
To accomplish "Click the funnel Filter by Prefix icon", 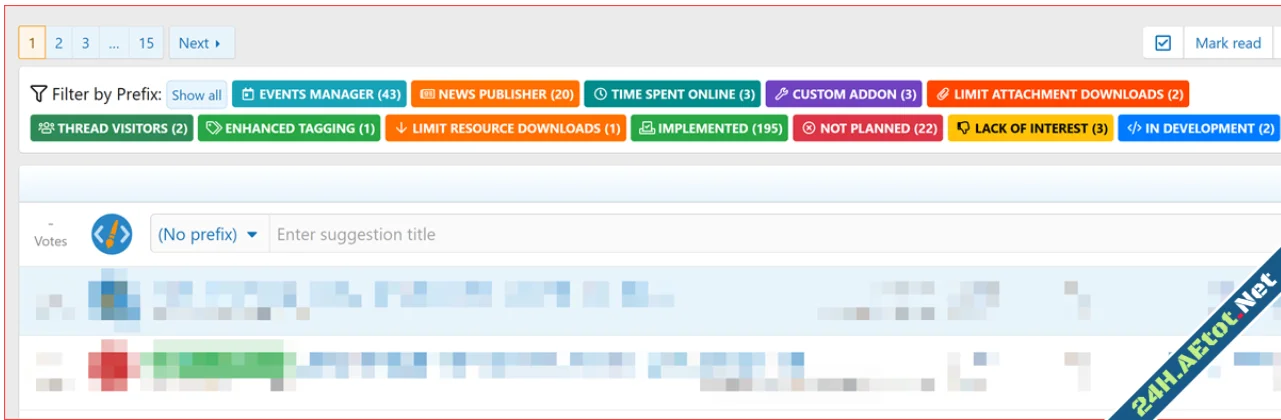I will point(39,94).
